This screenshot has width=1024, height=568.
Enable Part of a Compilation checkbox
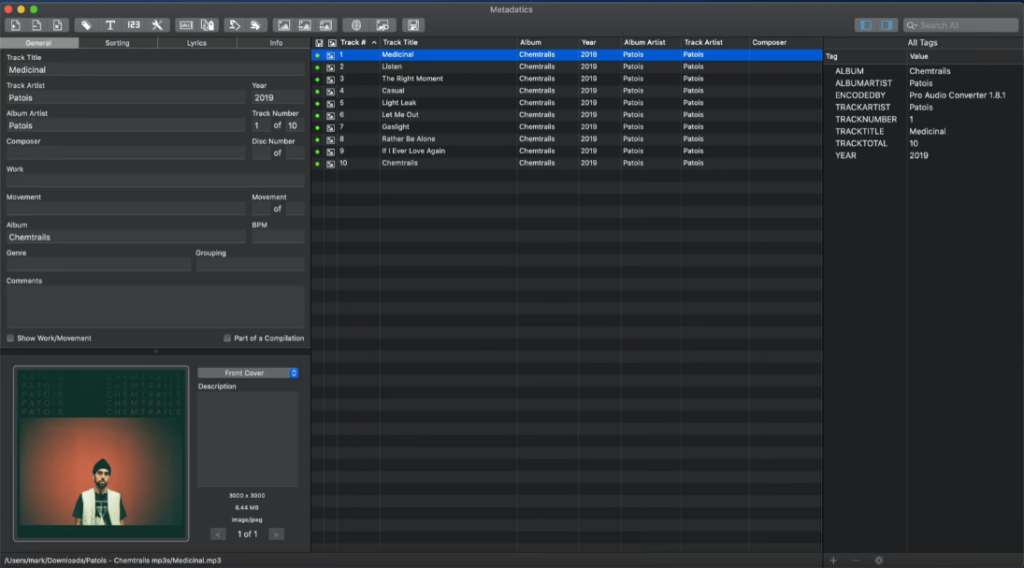pos(227,338)
